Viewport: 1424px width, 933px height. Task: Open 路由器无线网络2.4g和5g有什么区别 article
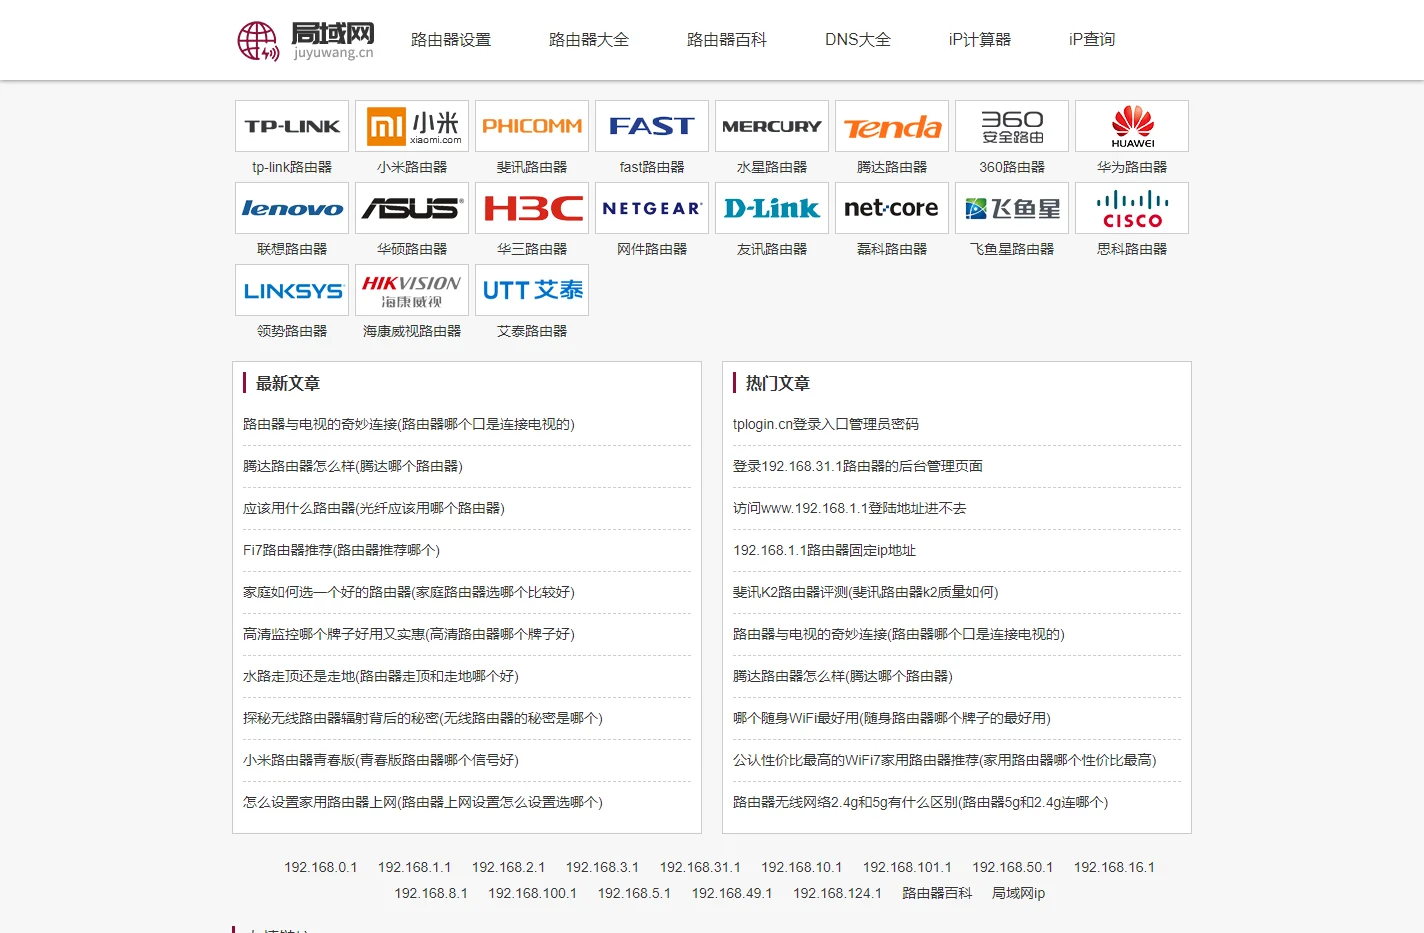point(921,802)
